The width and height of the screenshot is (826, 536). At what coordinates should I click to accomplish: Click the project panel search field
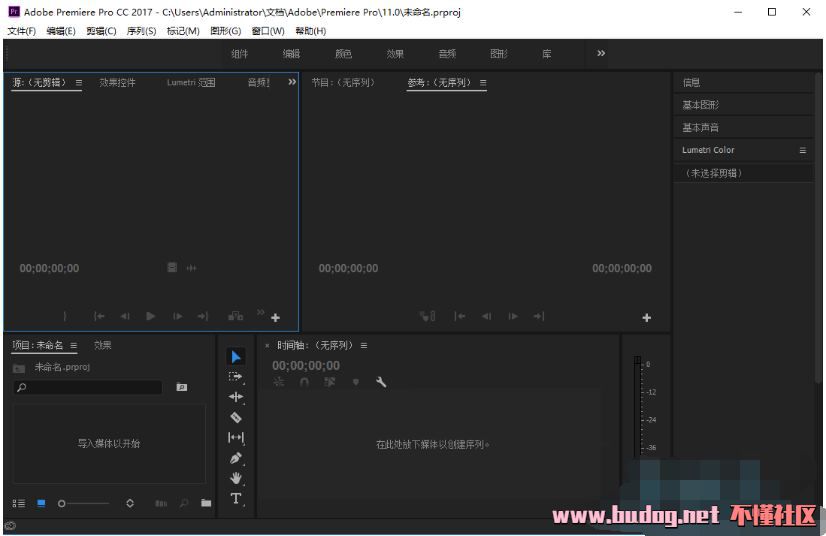(x=88, y=387)
